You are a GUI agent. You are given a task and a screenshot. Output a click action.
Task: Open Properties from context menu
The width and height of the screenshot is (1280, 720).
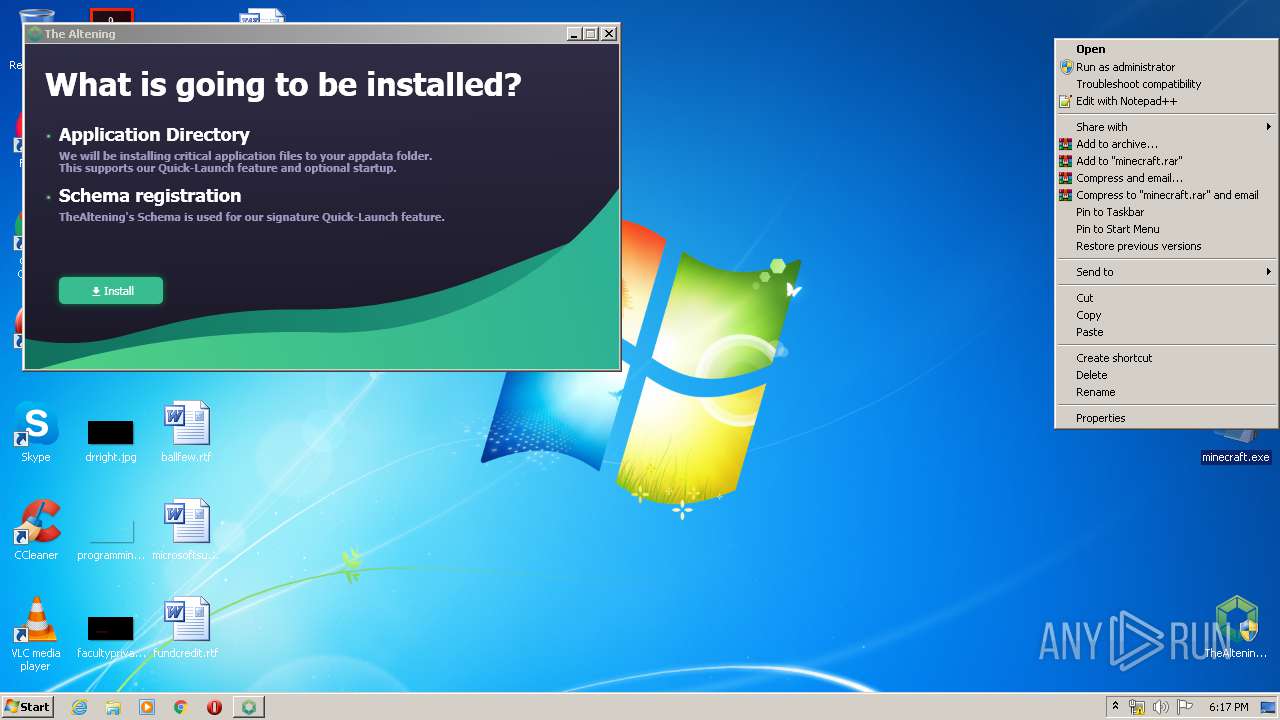pos(1166,418)
